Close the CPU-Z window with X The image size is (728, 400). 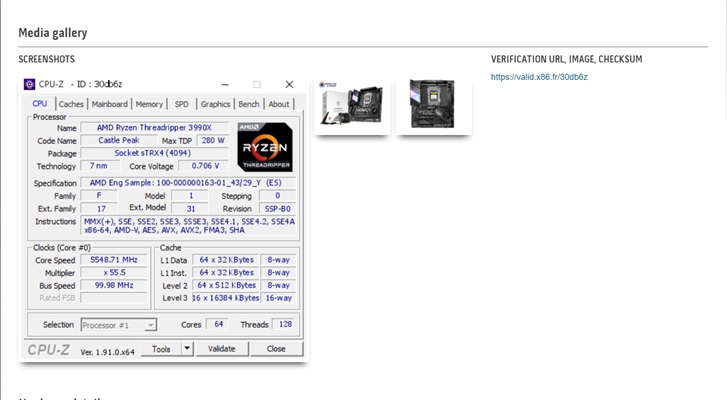coord(289,85)
